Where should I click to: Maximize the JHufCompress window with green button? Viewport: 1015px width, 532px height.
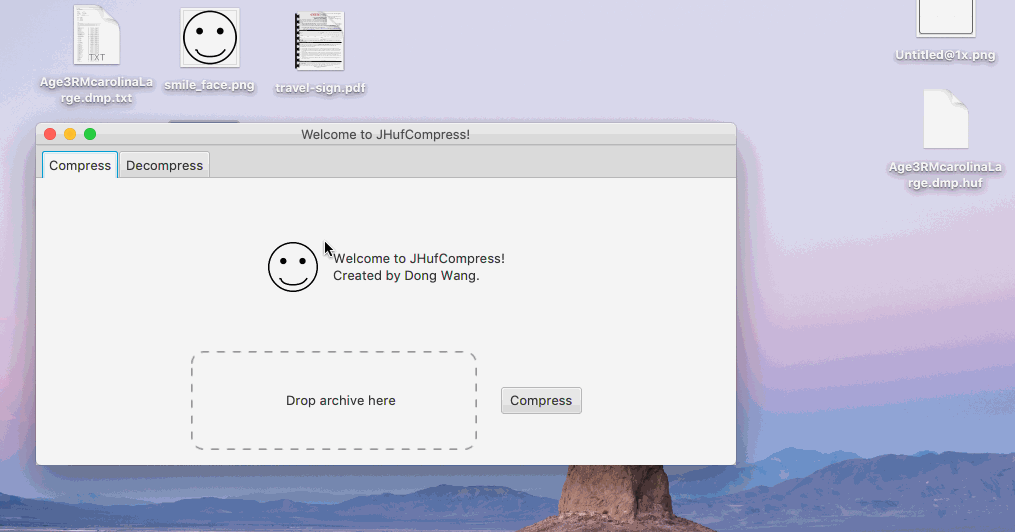90,134
